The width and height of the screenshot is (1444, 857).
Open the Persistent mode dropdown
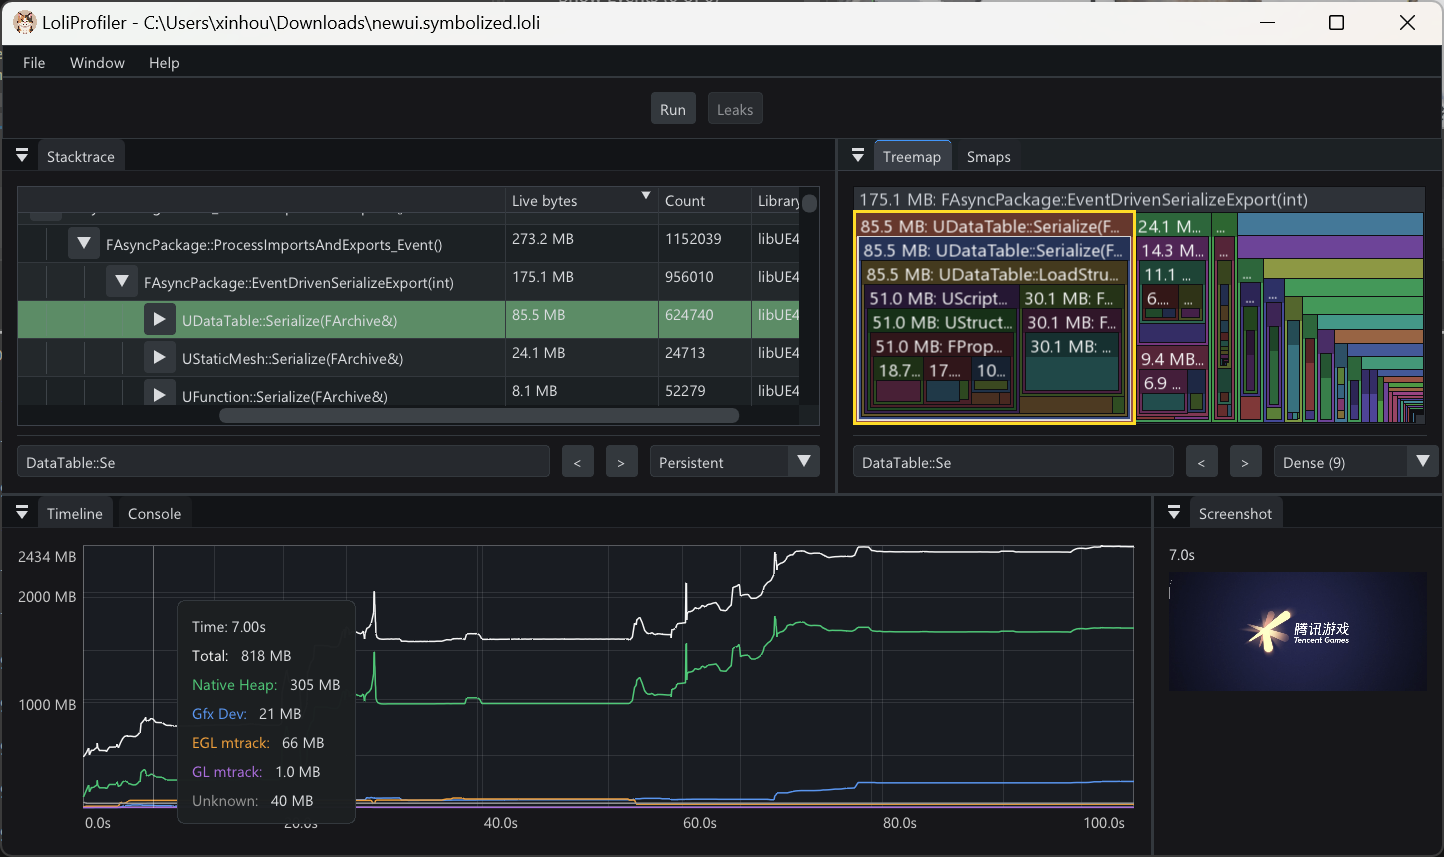click(735, 462)
